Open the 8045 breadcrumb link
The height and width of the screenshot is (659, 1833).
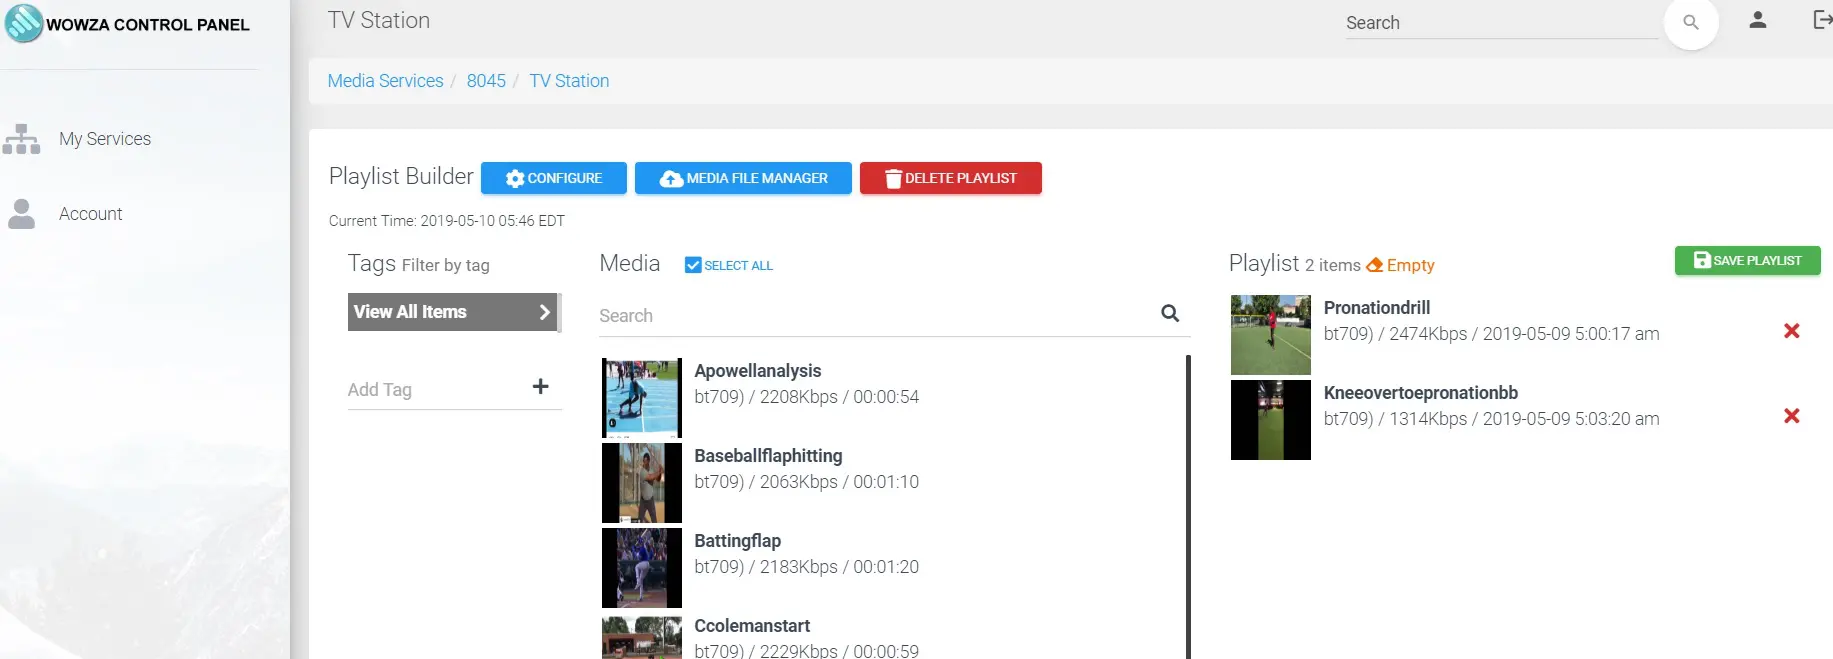click(x=486, y=81)
